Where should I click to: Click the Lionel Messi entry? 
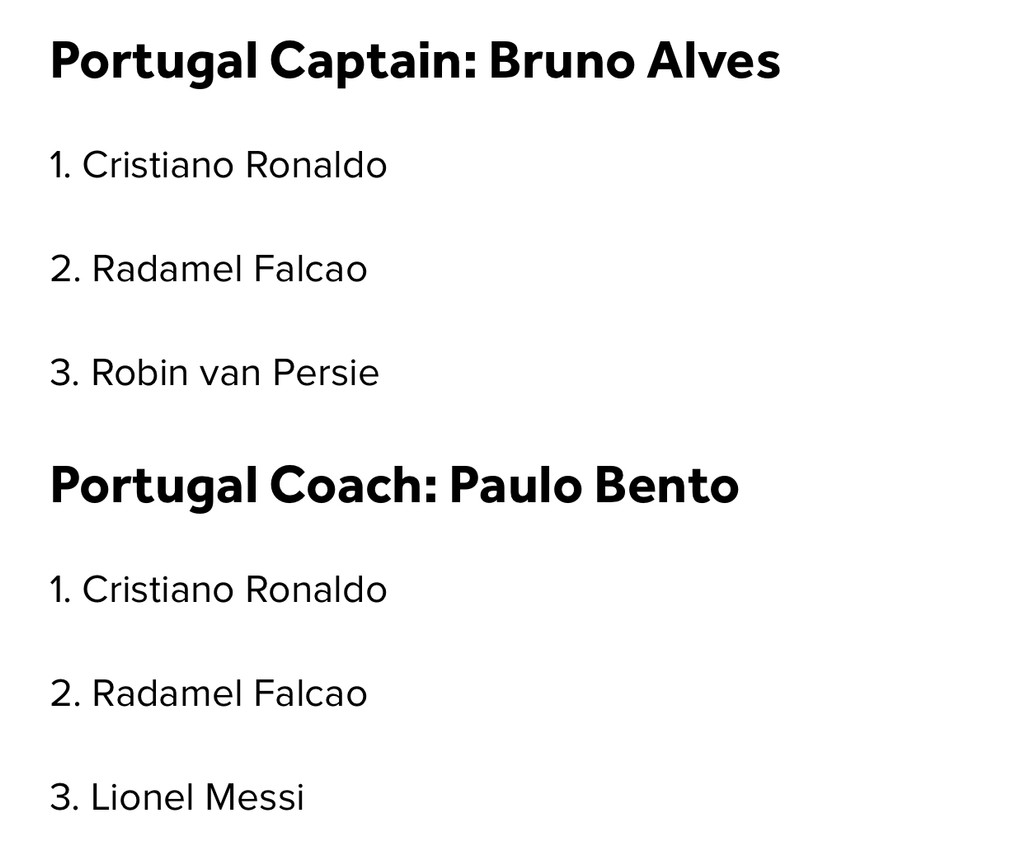(x=197, y=797)
